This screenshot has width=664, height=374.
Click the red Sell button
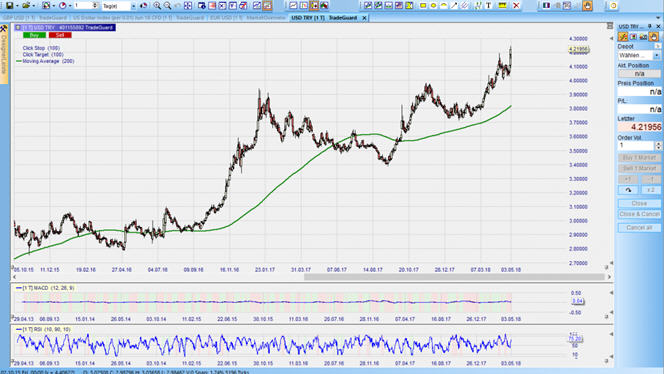(x=60, y=35)
